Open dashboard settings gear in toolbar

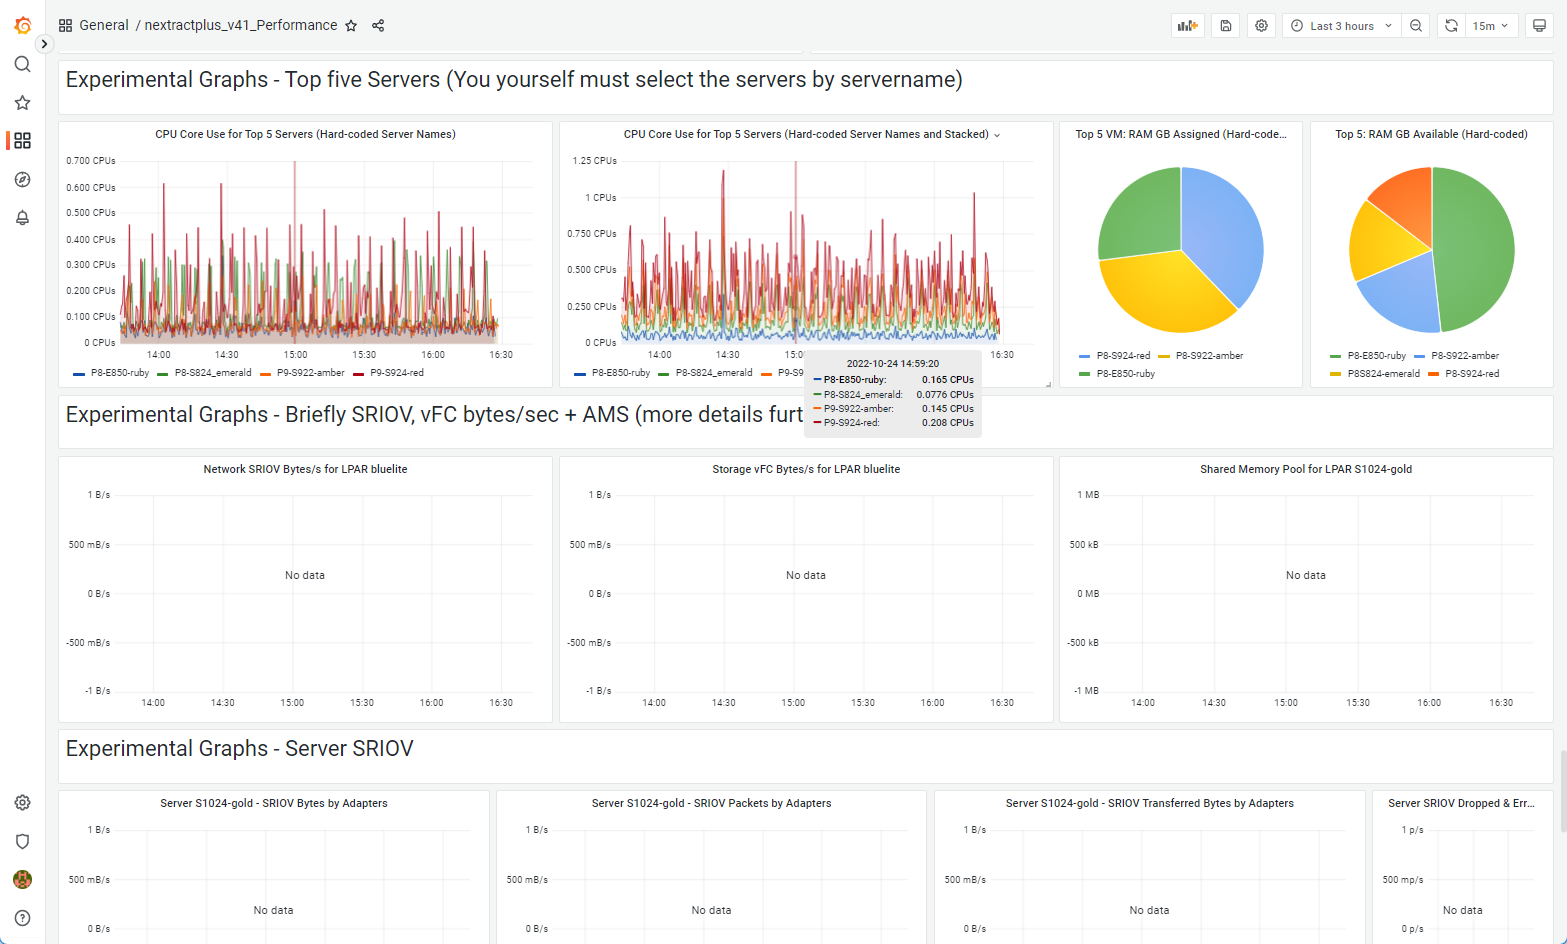click(1261, 26)
